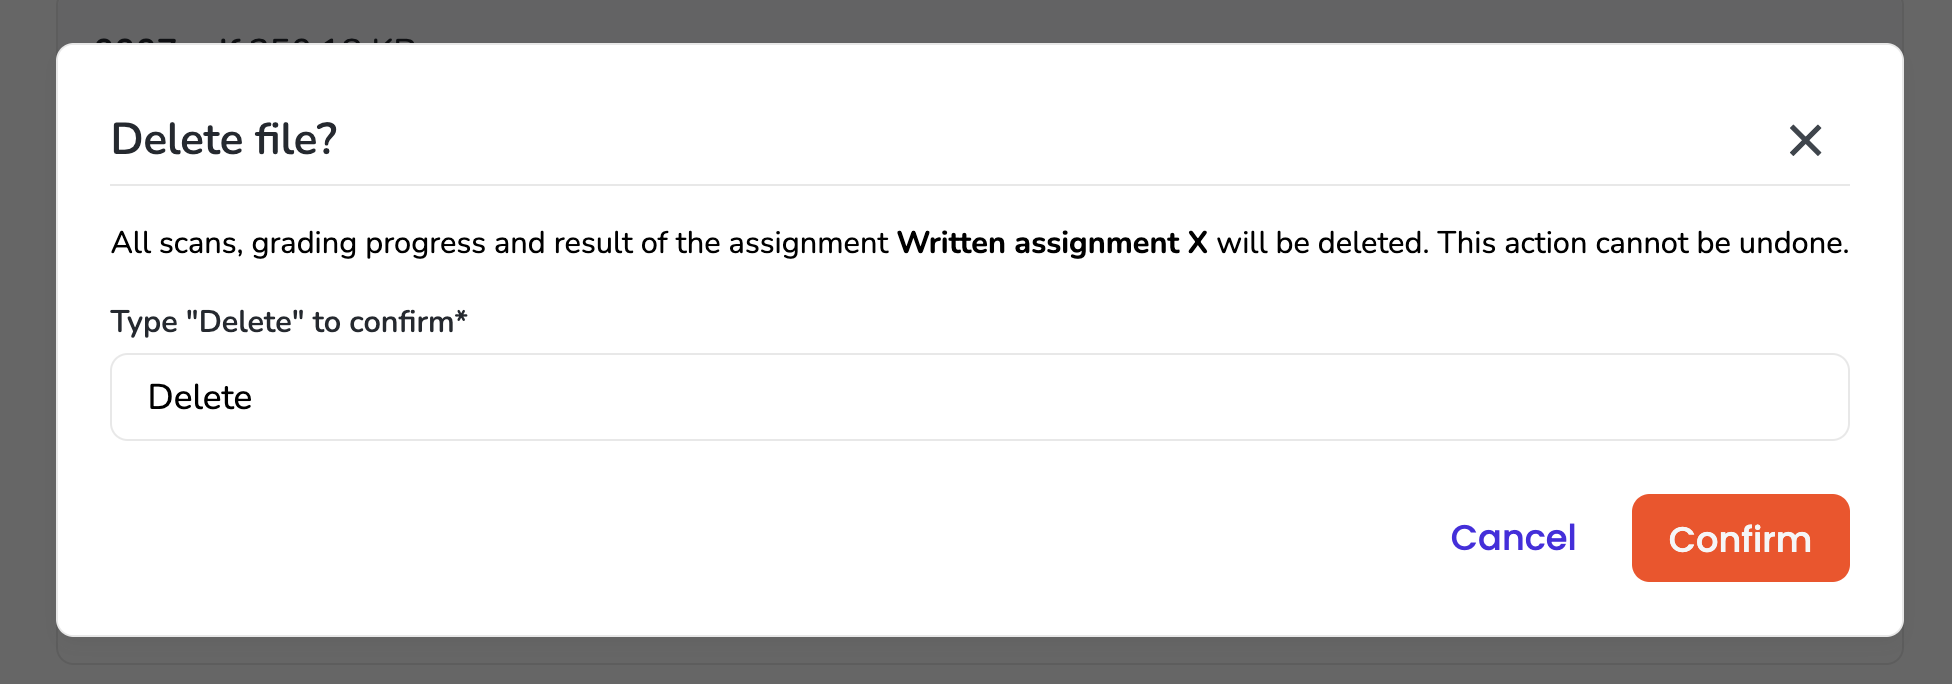
Task: Click the "Delete file?" dialog title
Action: (x=224, y=139)
